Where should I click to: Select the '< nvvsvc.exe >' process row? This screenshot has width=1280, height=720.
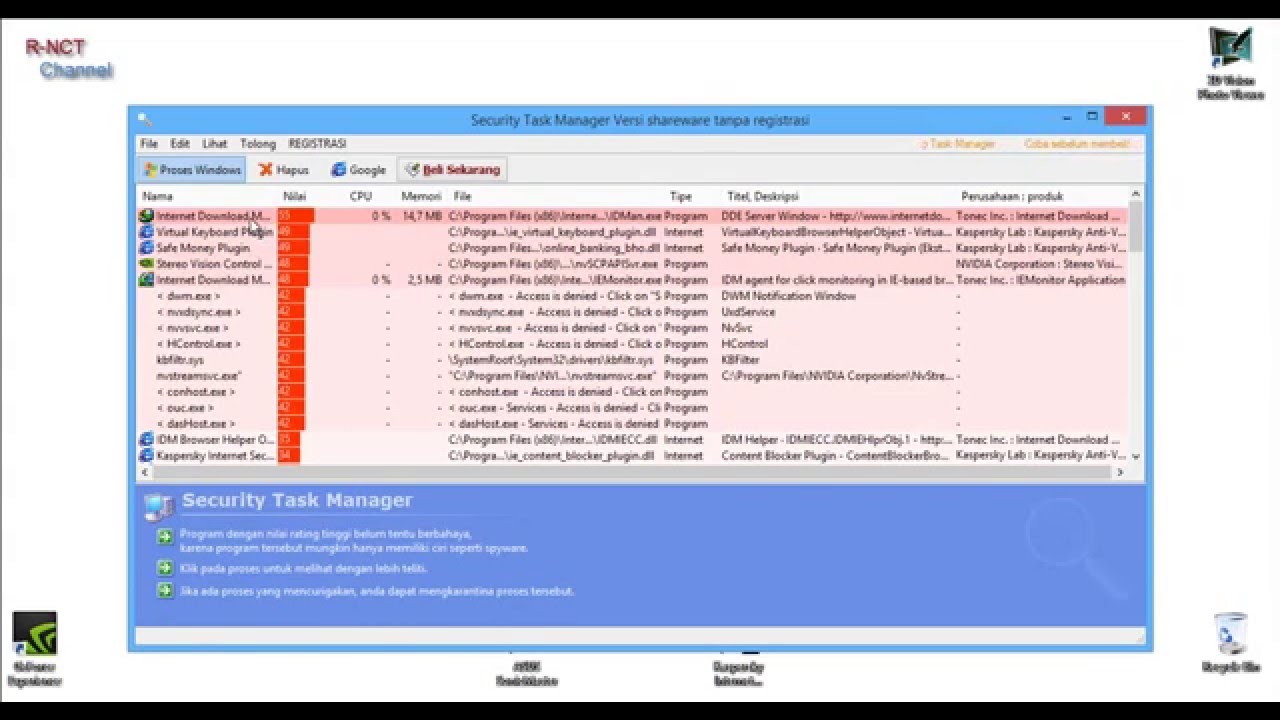[x=632, y=328]
